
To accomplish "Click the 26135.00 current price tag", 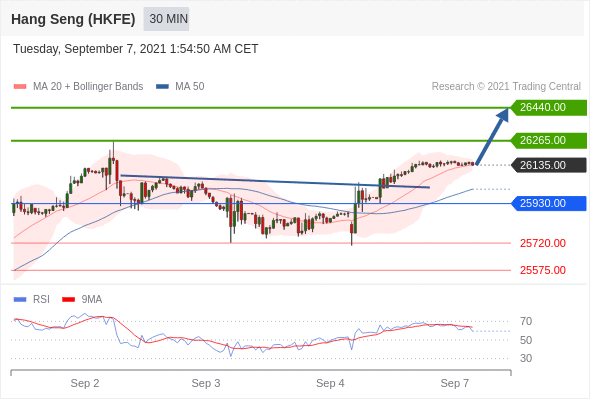I will [x=548, y=165].
